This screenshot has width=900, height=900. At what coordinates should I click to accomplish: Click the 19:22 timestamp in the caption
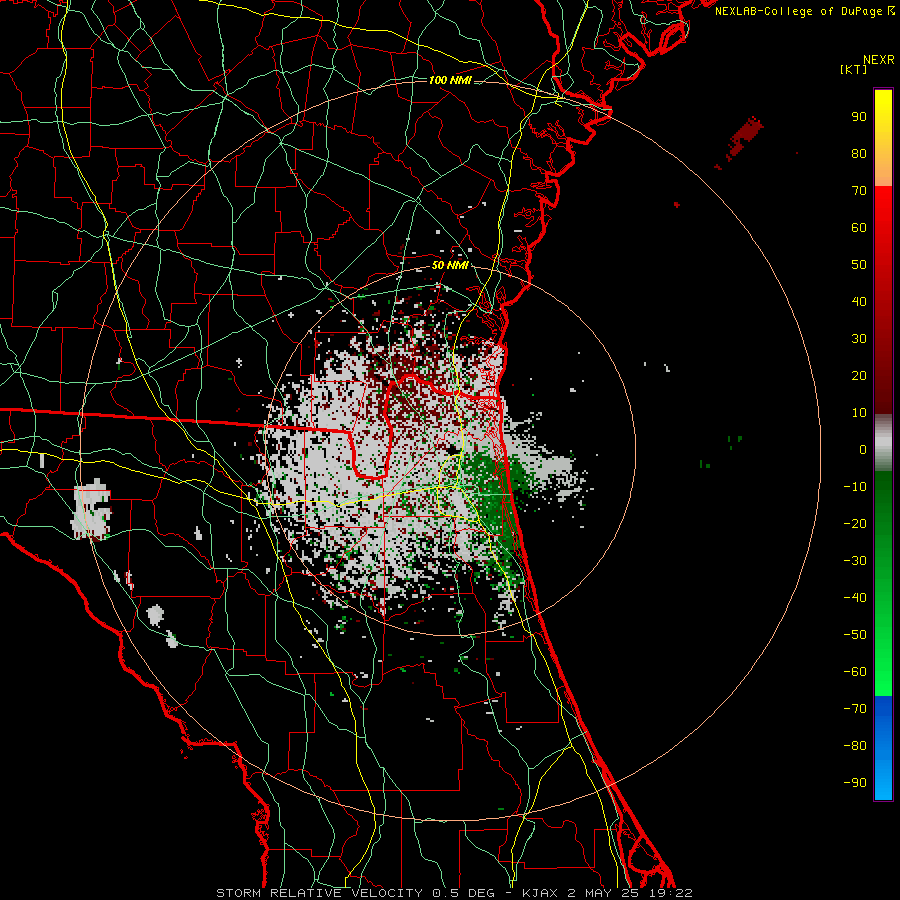click(x=671, y=893)
